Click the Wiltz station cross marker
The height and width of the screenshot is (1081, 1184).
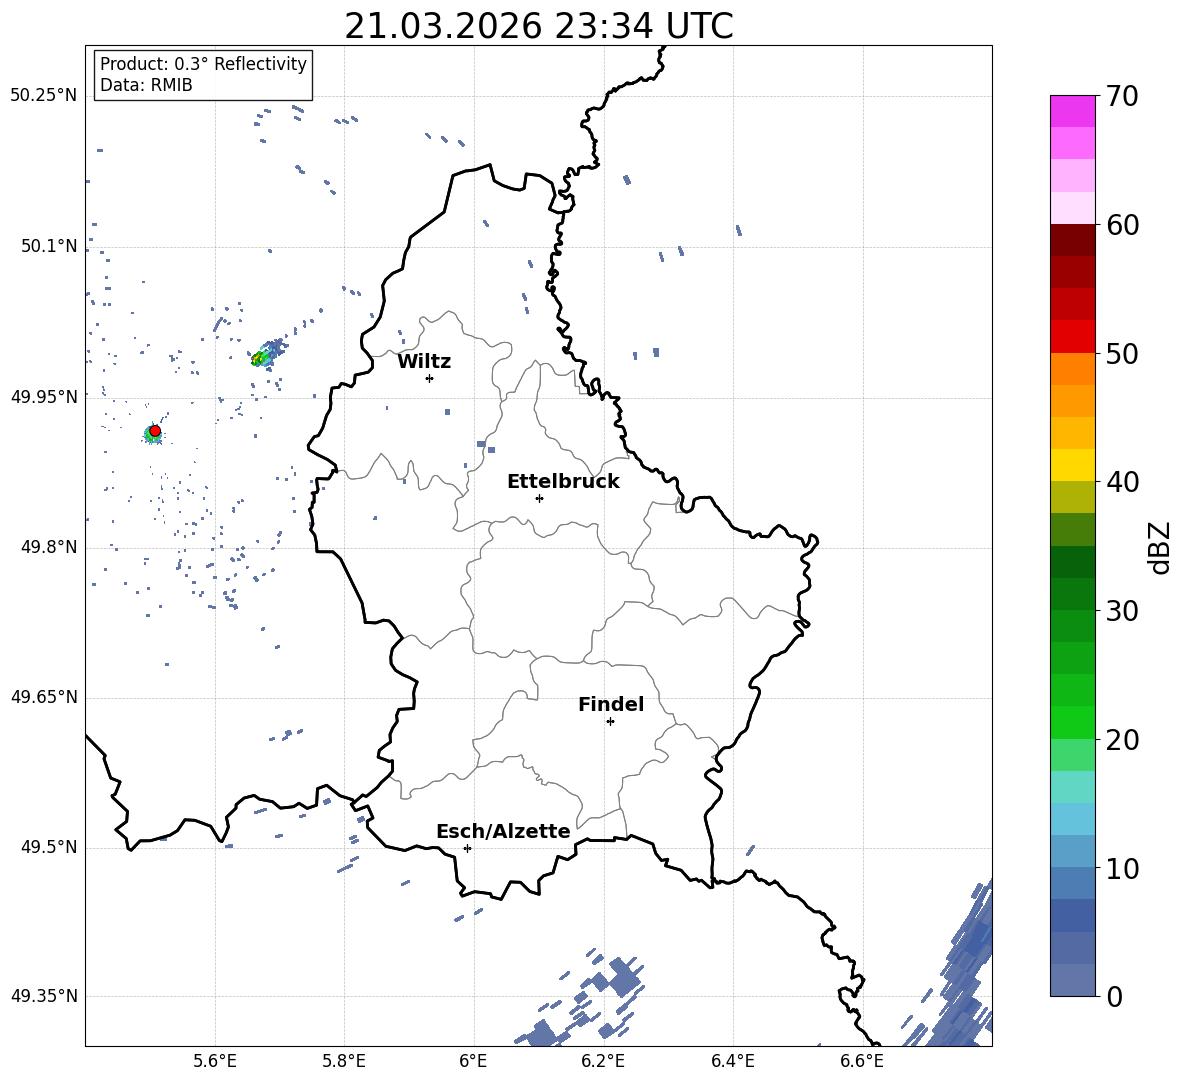(430, 378)
